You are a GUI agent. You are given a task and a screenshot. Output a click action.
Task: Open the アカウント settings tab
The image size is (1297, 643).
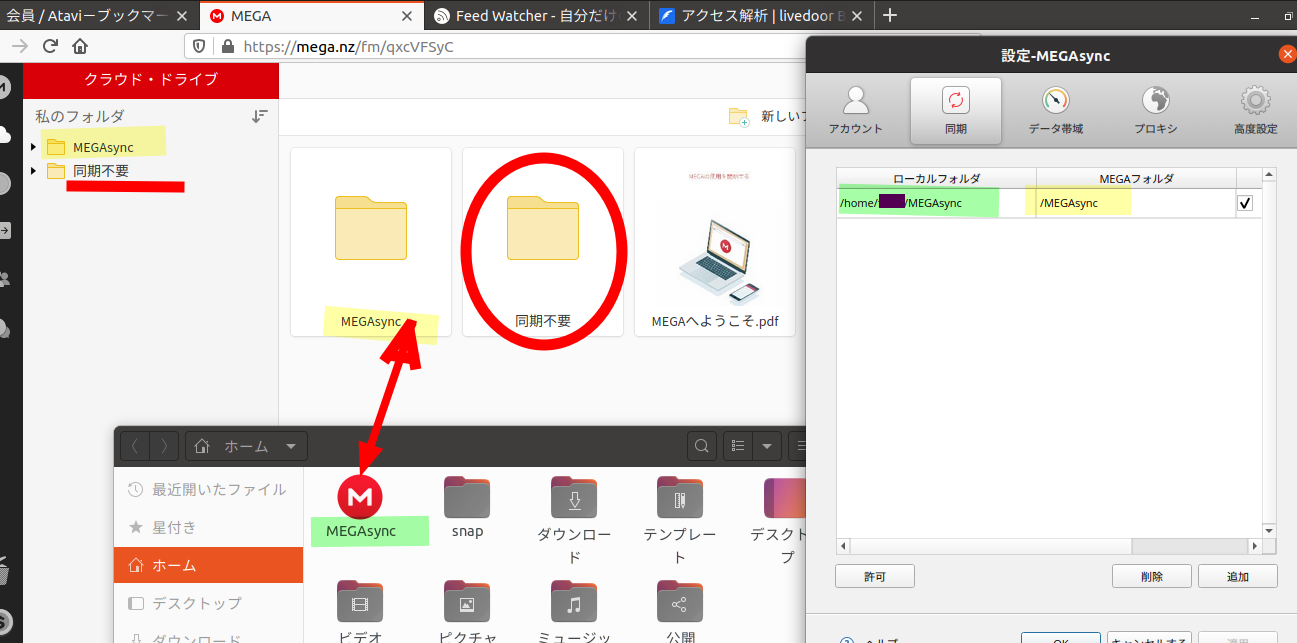click(855, 110)
